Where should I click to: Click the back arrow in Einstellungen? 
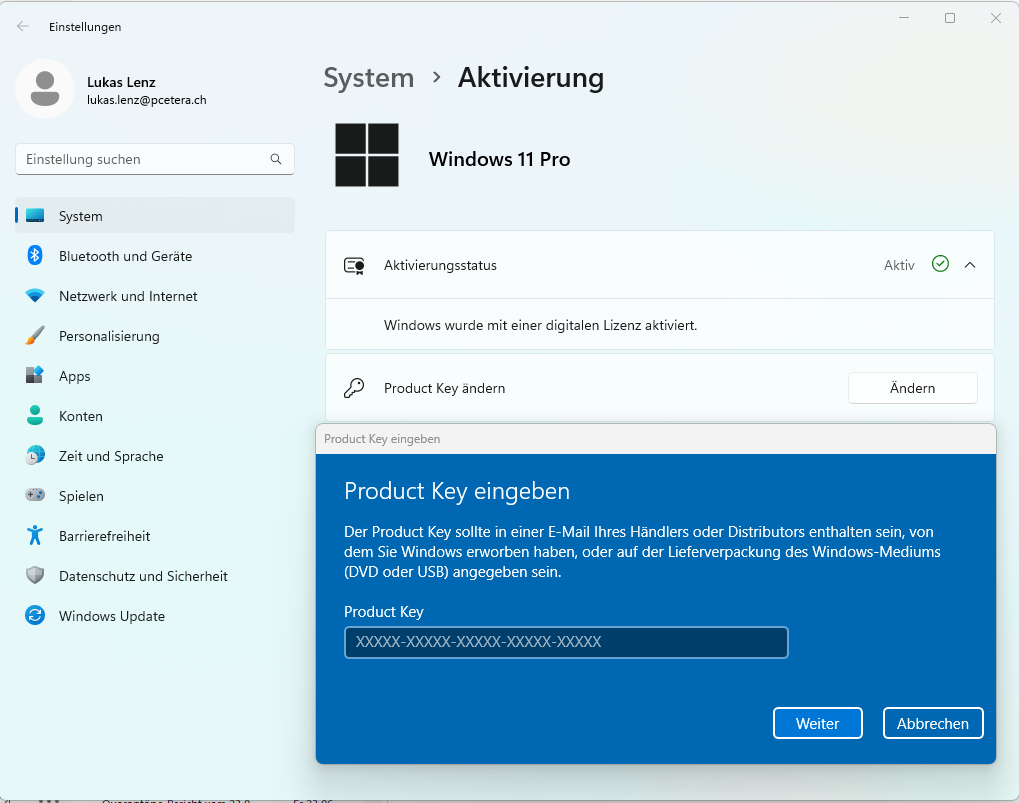[23, 27]
